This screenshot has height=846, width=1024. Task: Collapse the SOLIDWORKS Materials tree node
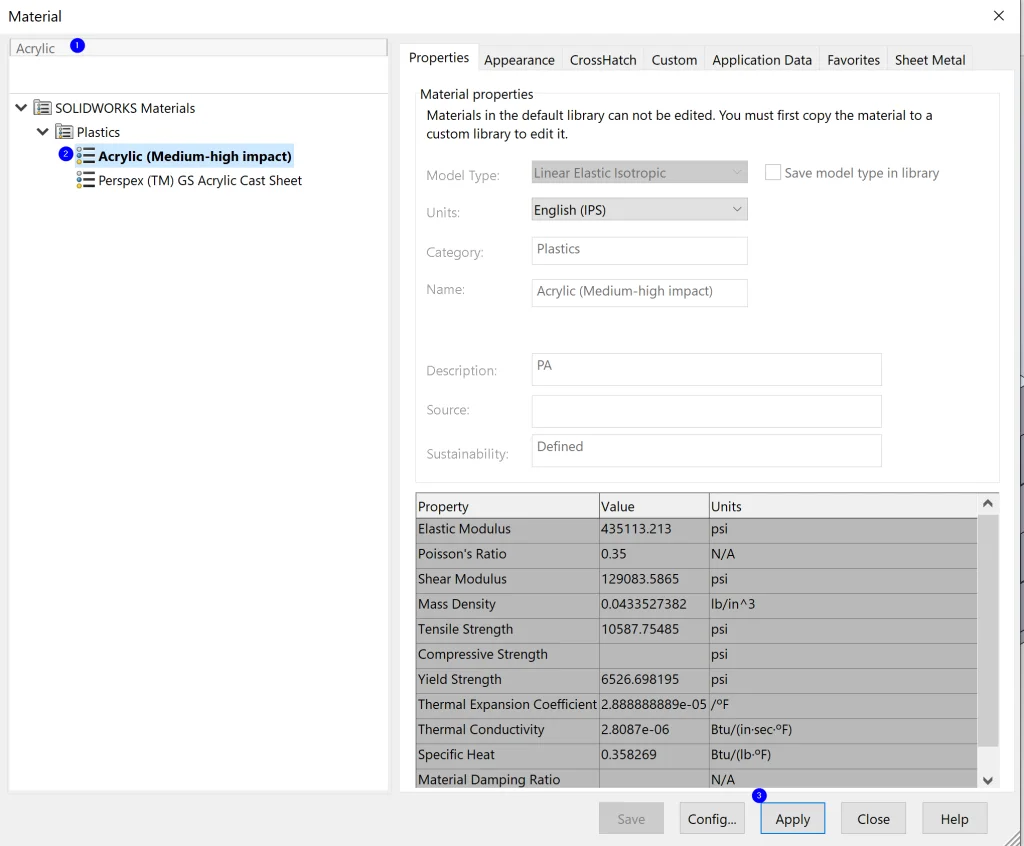[21, 108]
